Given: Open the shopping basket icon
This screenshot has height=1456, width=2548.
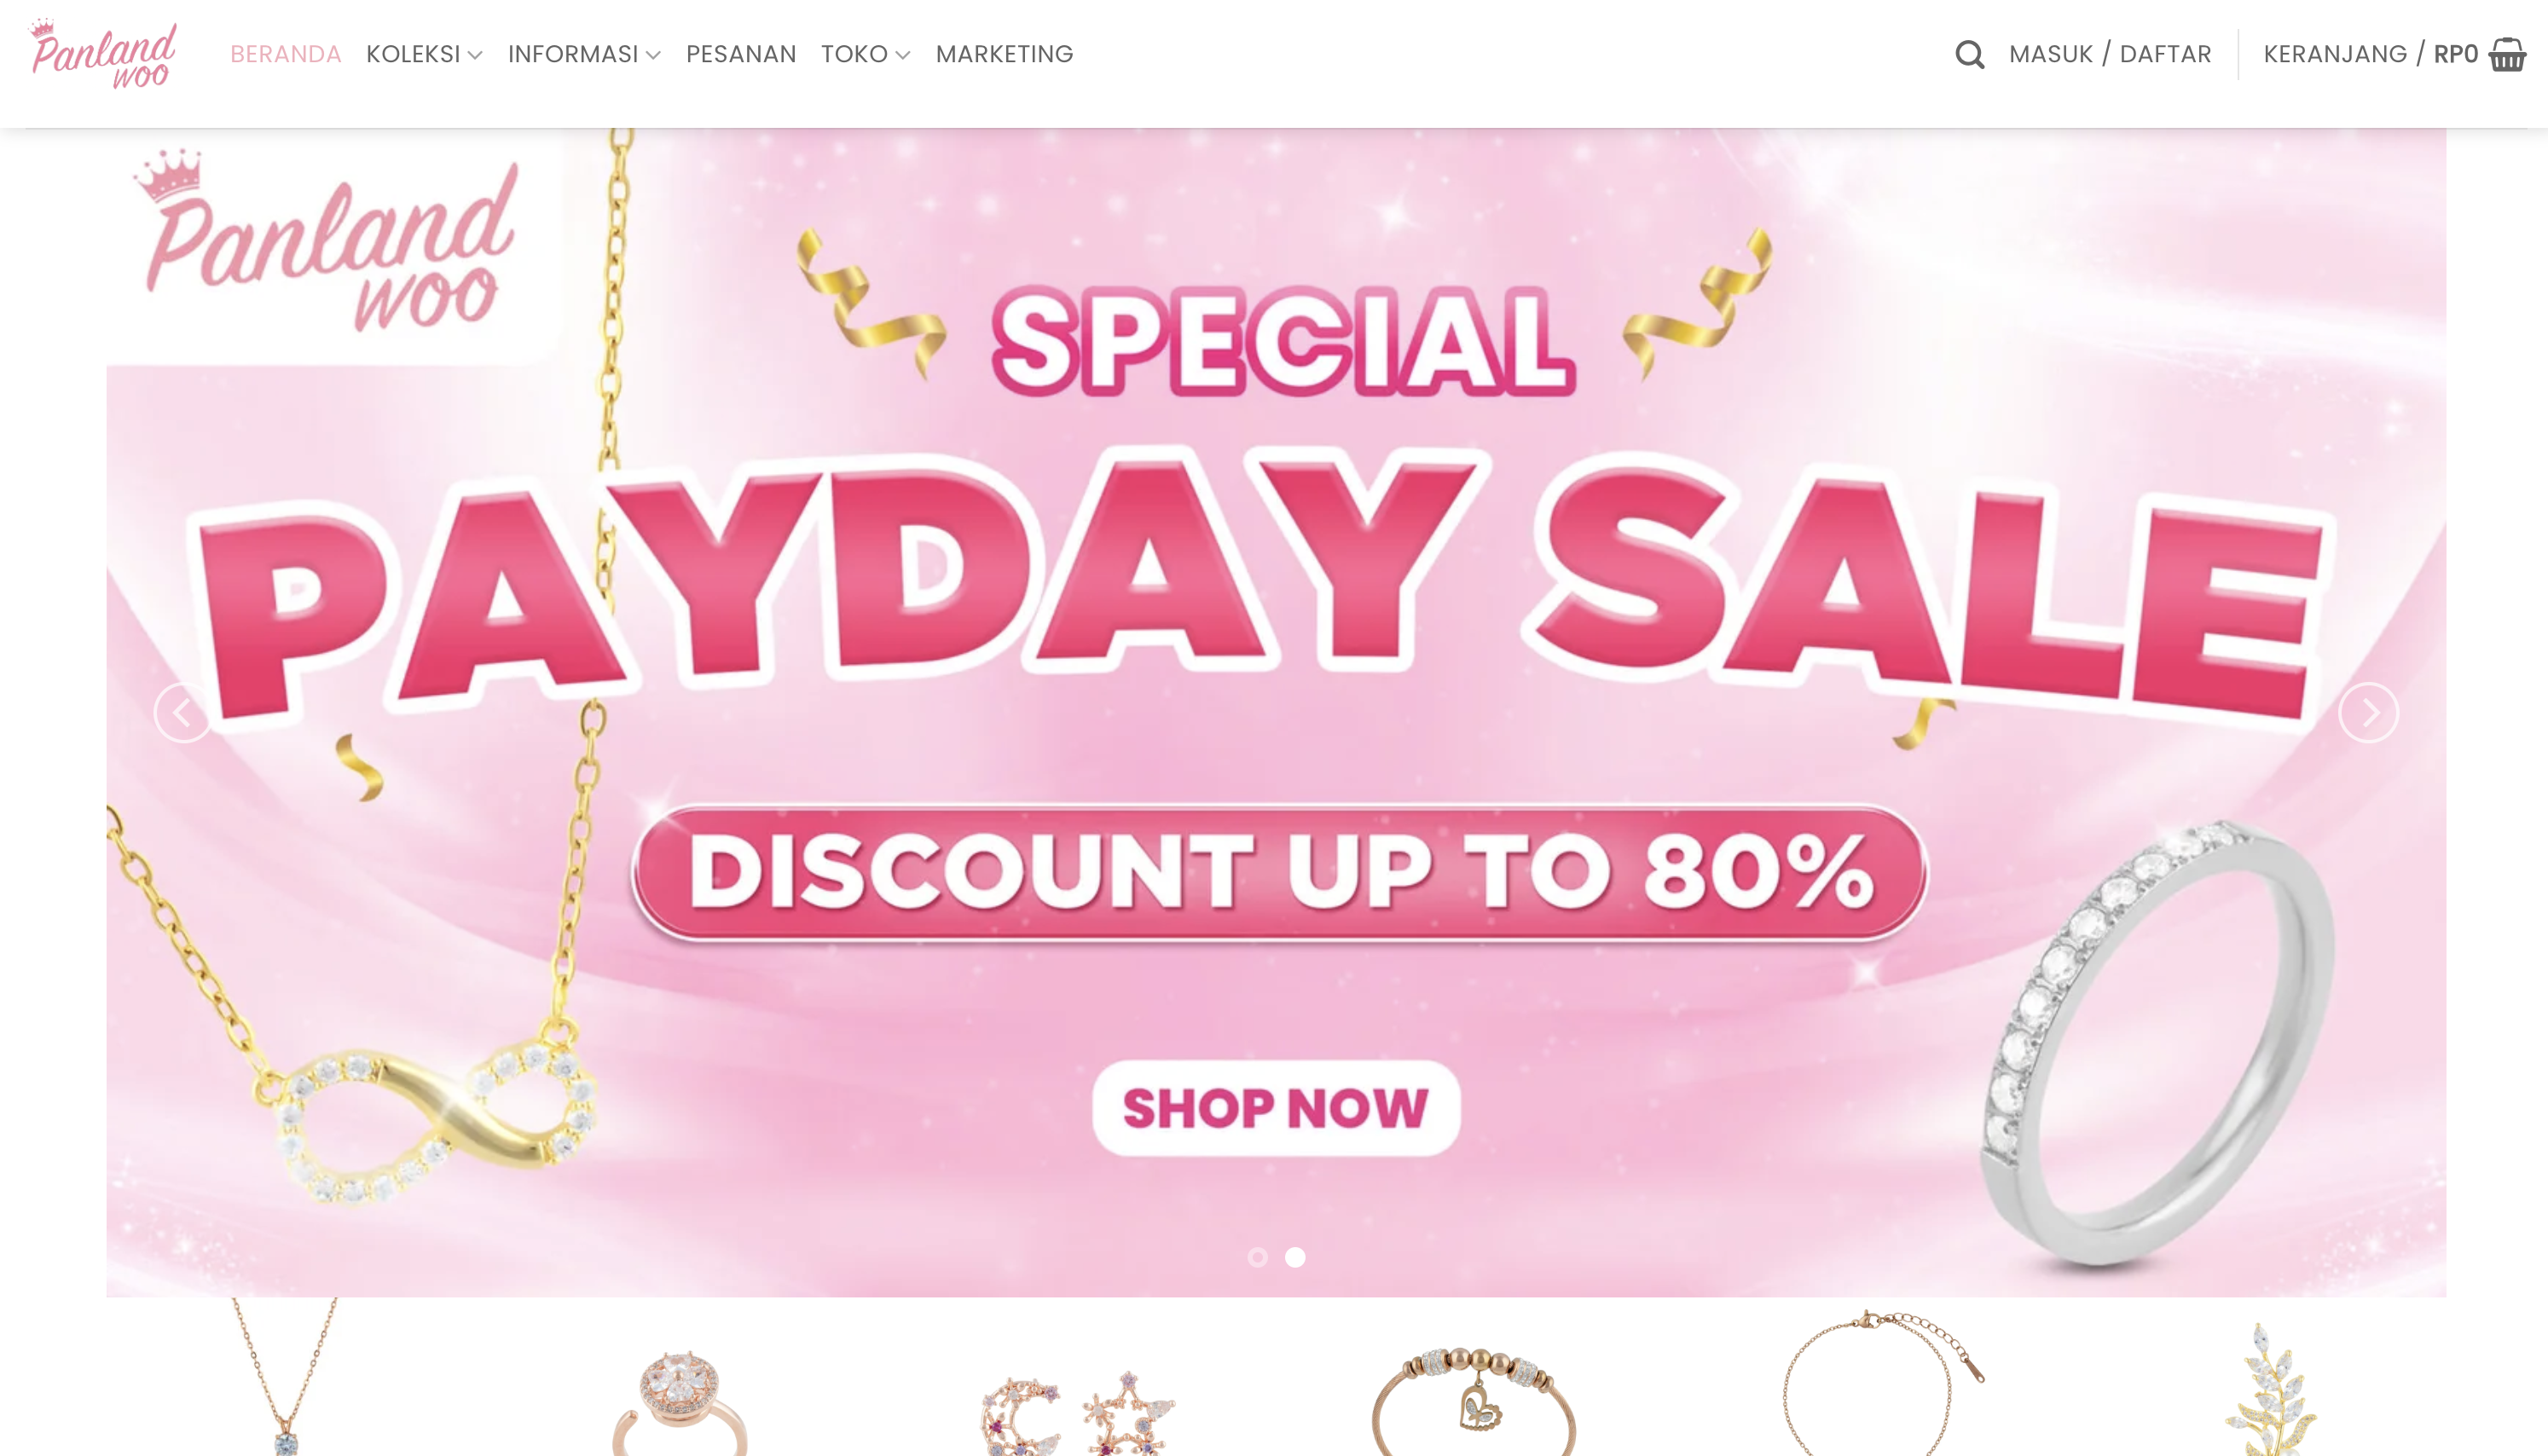Looking at the screenshot, I should 2507,54.
